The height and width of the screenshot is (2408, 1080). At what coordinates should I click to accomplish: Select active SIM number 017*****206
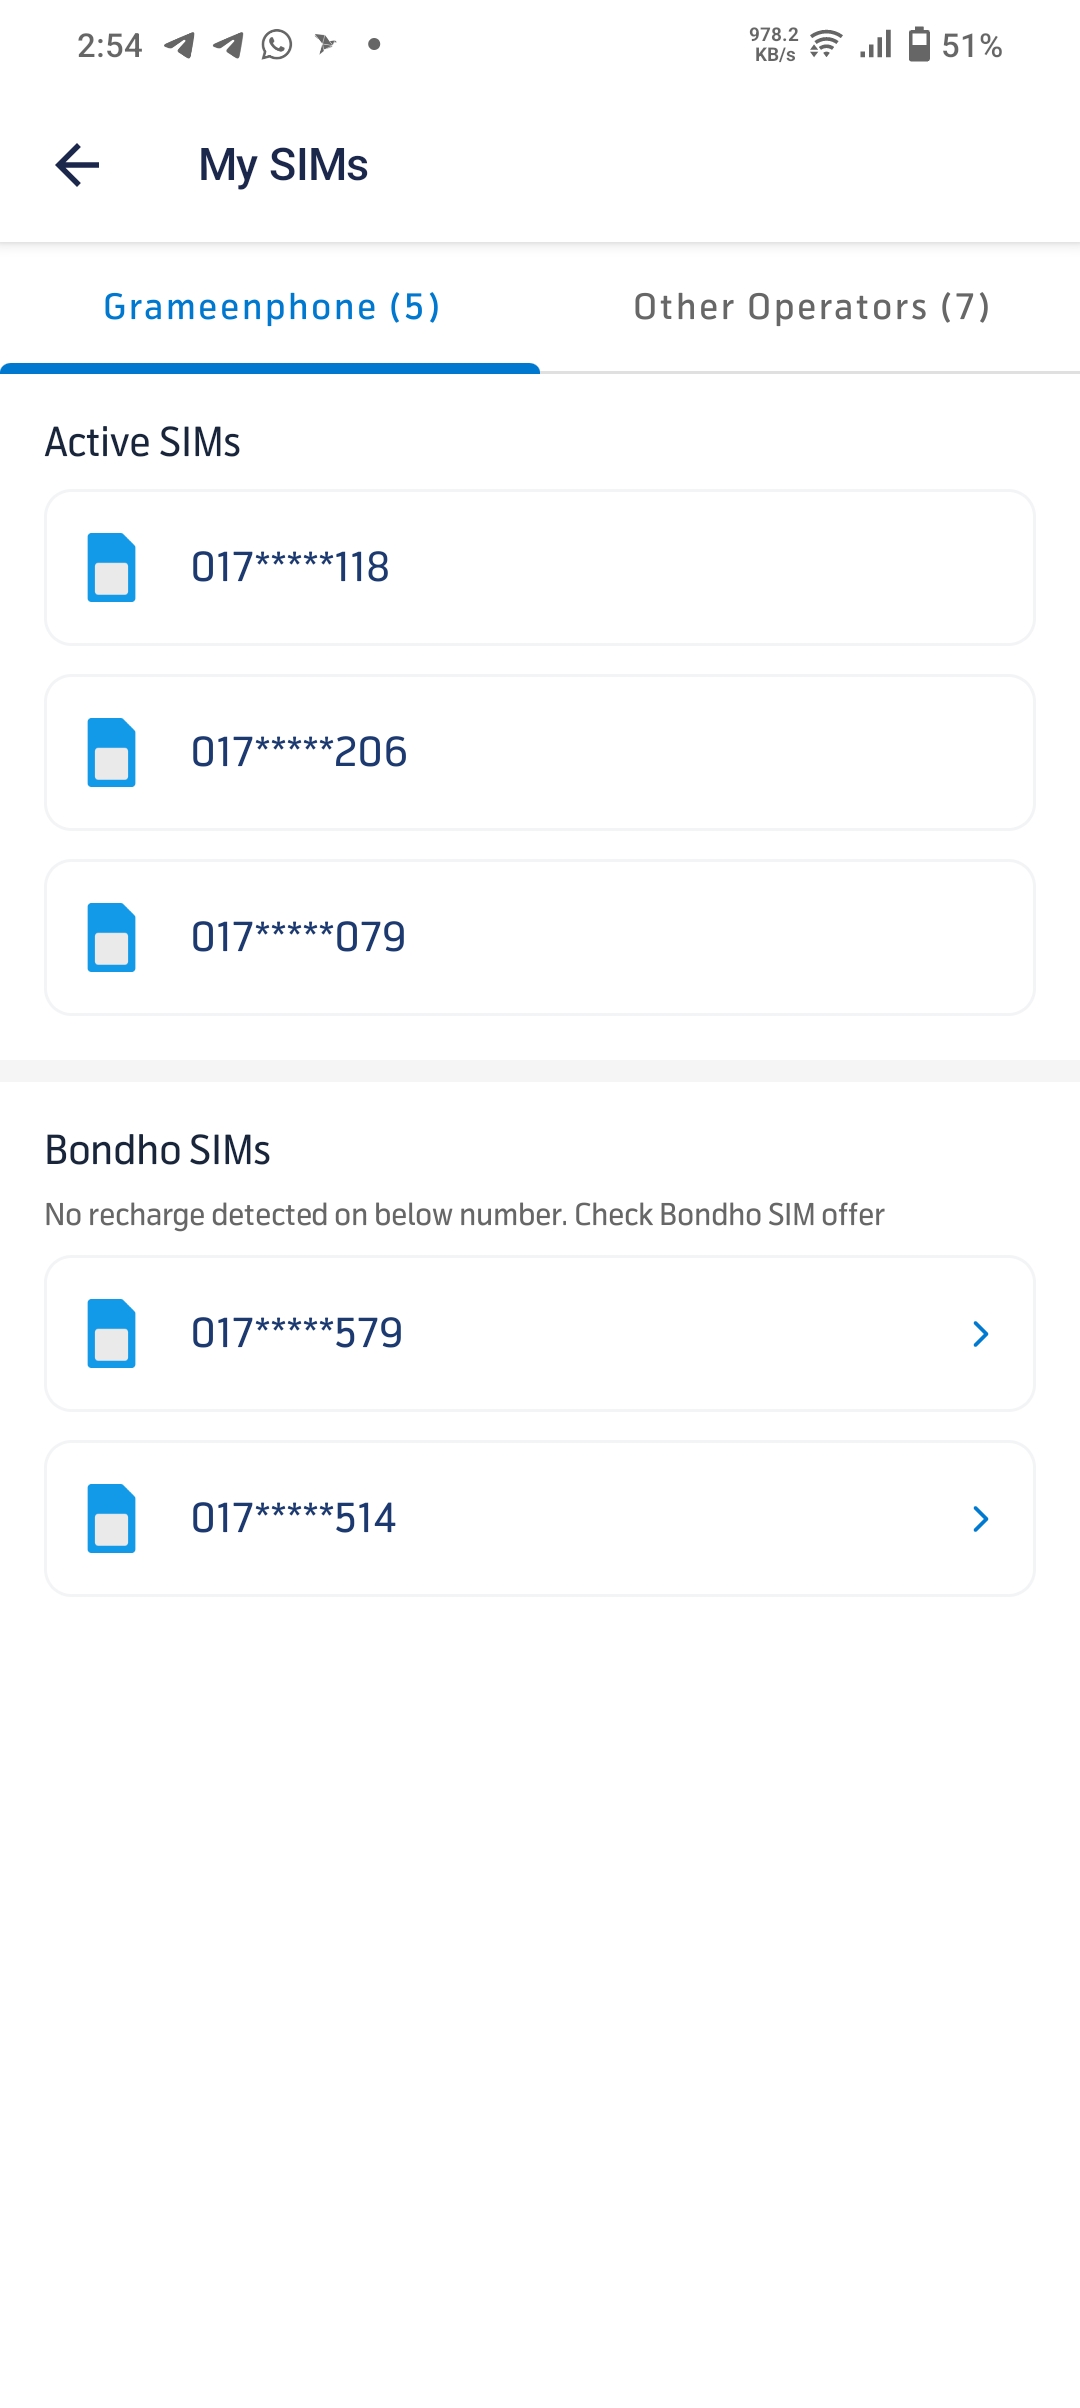[x=299, y=752]
